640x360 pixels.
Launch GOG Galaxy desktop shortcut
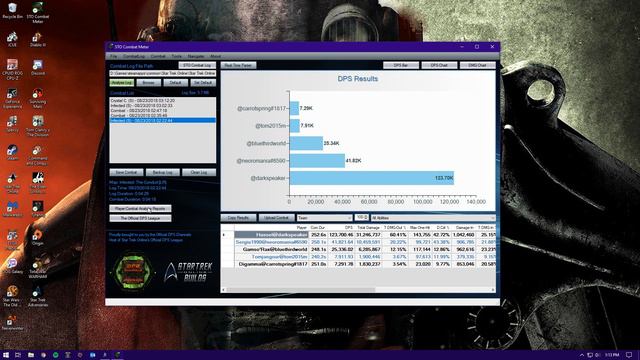click(x=12, y=266)
